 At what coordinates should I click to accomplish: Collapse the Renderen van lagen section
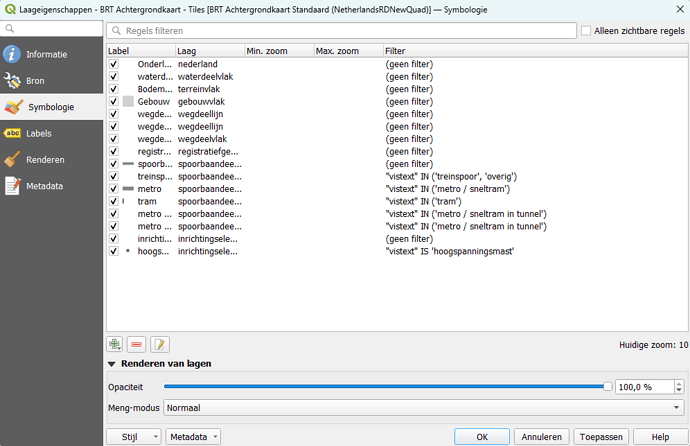[x=112, y=364]
